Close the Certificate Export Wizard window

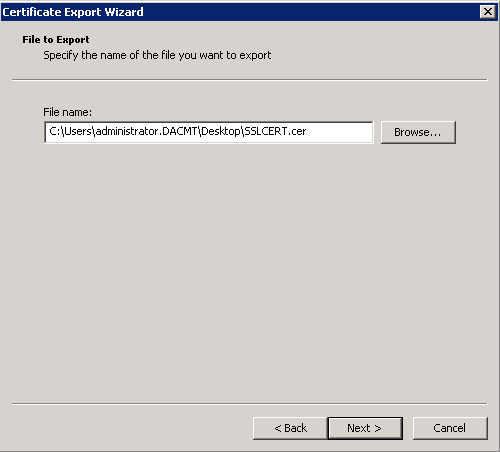[488, 12]
